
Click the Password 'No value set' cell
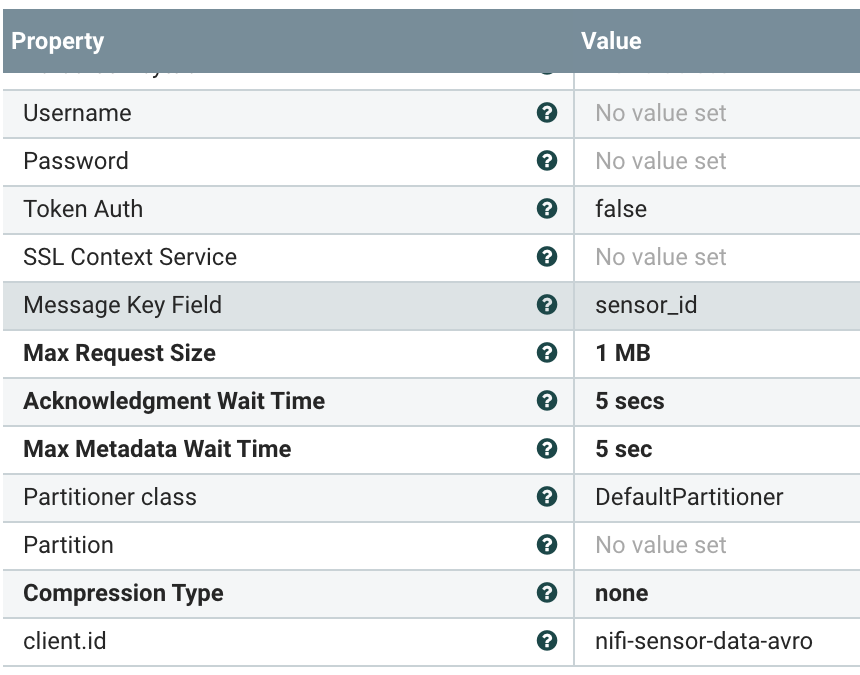tap(661, 161)
